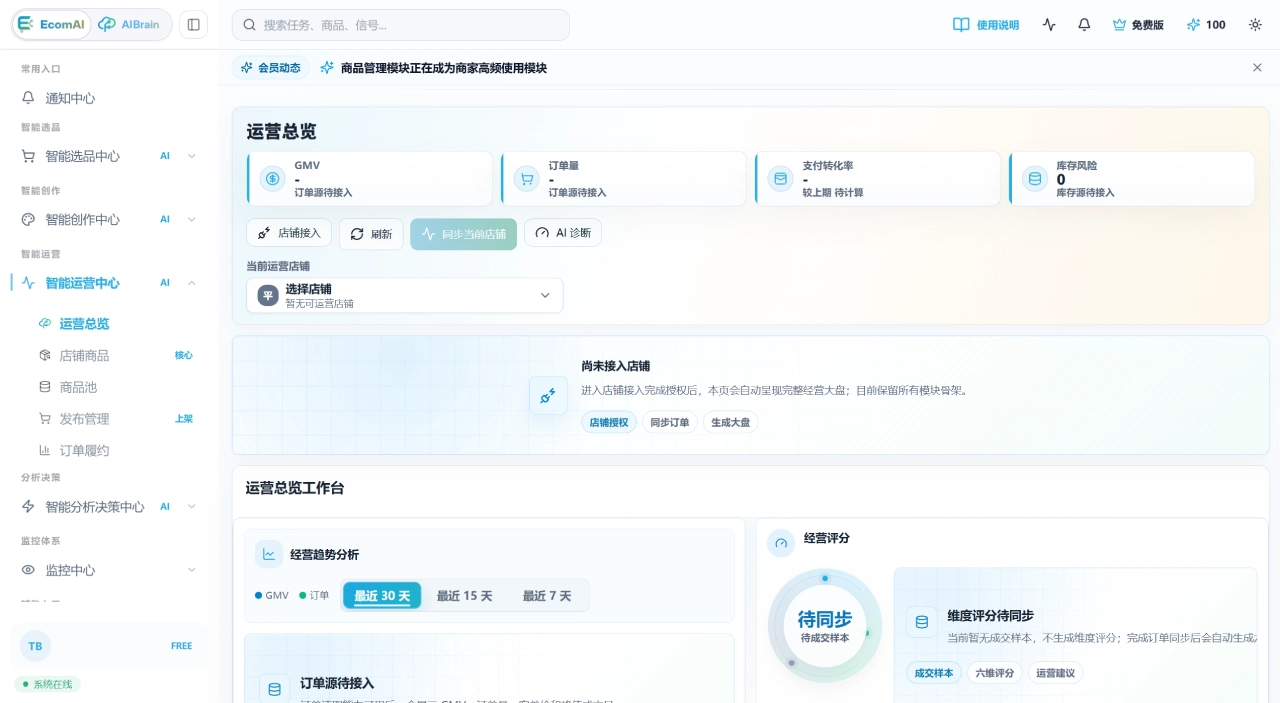1280x703 pixels.
Task: Click the FREE plan label
Action: [181, 646]
